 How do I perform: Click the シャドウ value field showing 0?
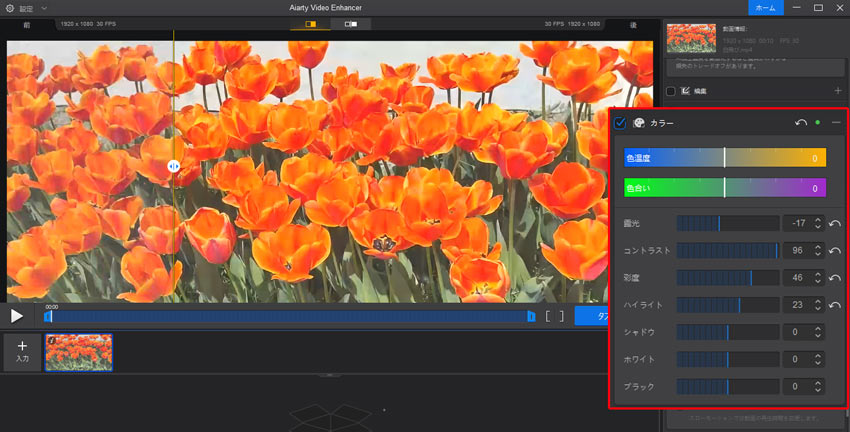[797, 332]
